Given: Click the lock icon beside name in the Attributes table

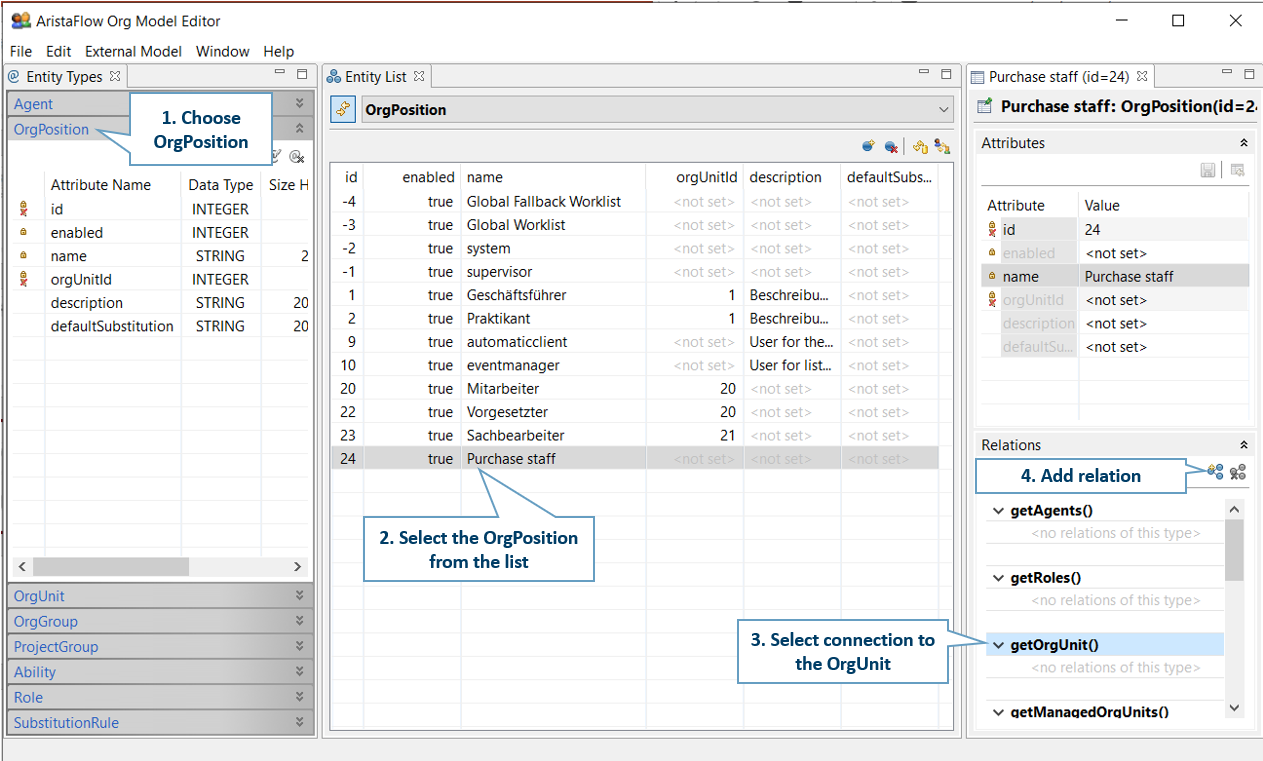Looking at the screenshot, I should coord(992,276).
